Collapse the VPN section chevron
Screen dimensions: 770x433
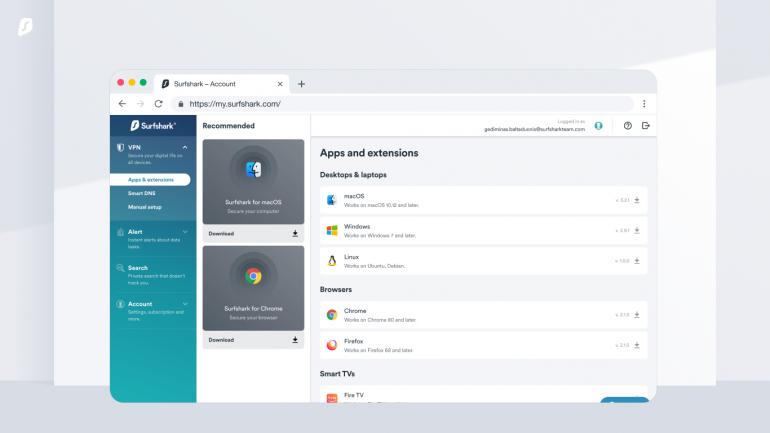[185, 147]
